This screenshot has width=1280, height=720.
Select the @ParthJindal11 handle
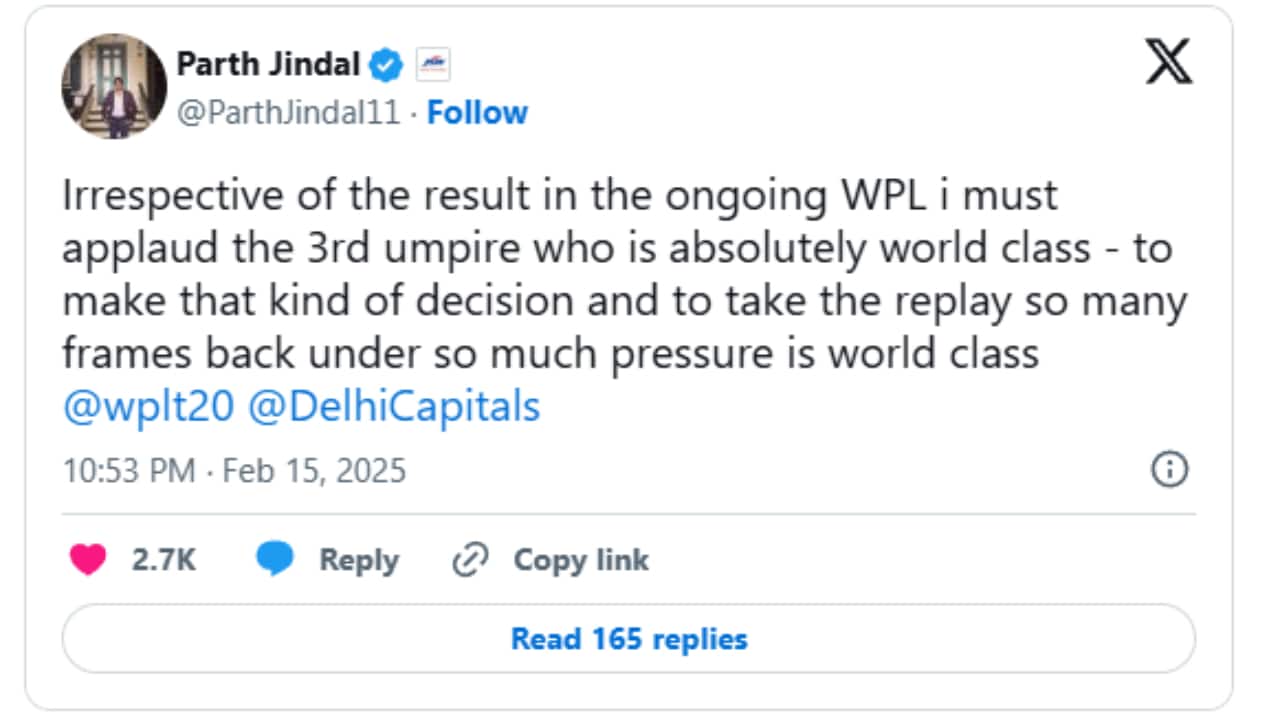pos(286,112)
